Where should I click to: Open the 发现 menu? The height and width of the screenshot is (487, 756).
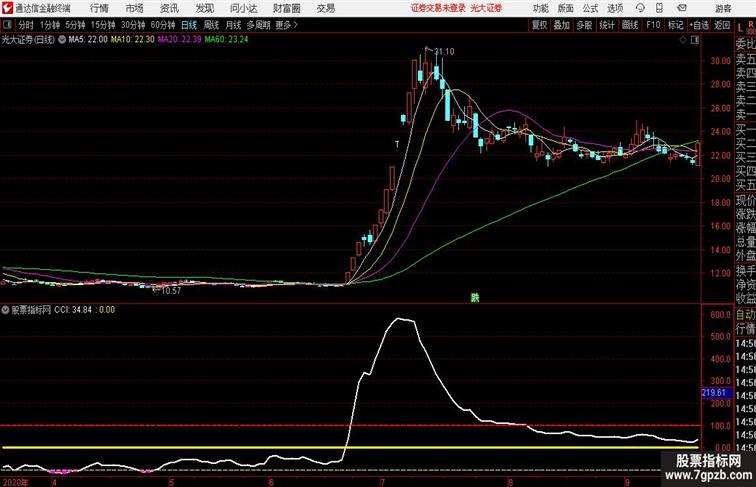pos(204,8)
